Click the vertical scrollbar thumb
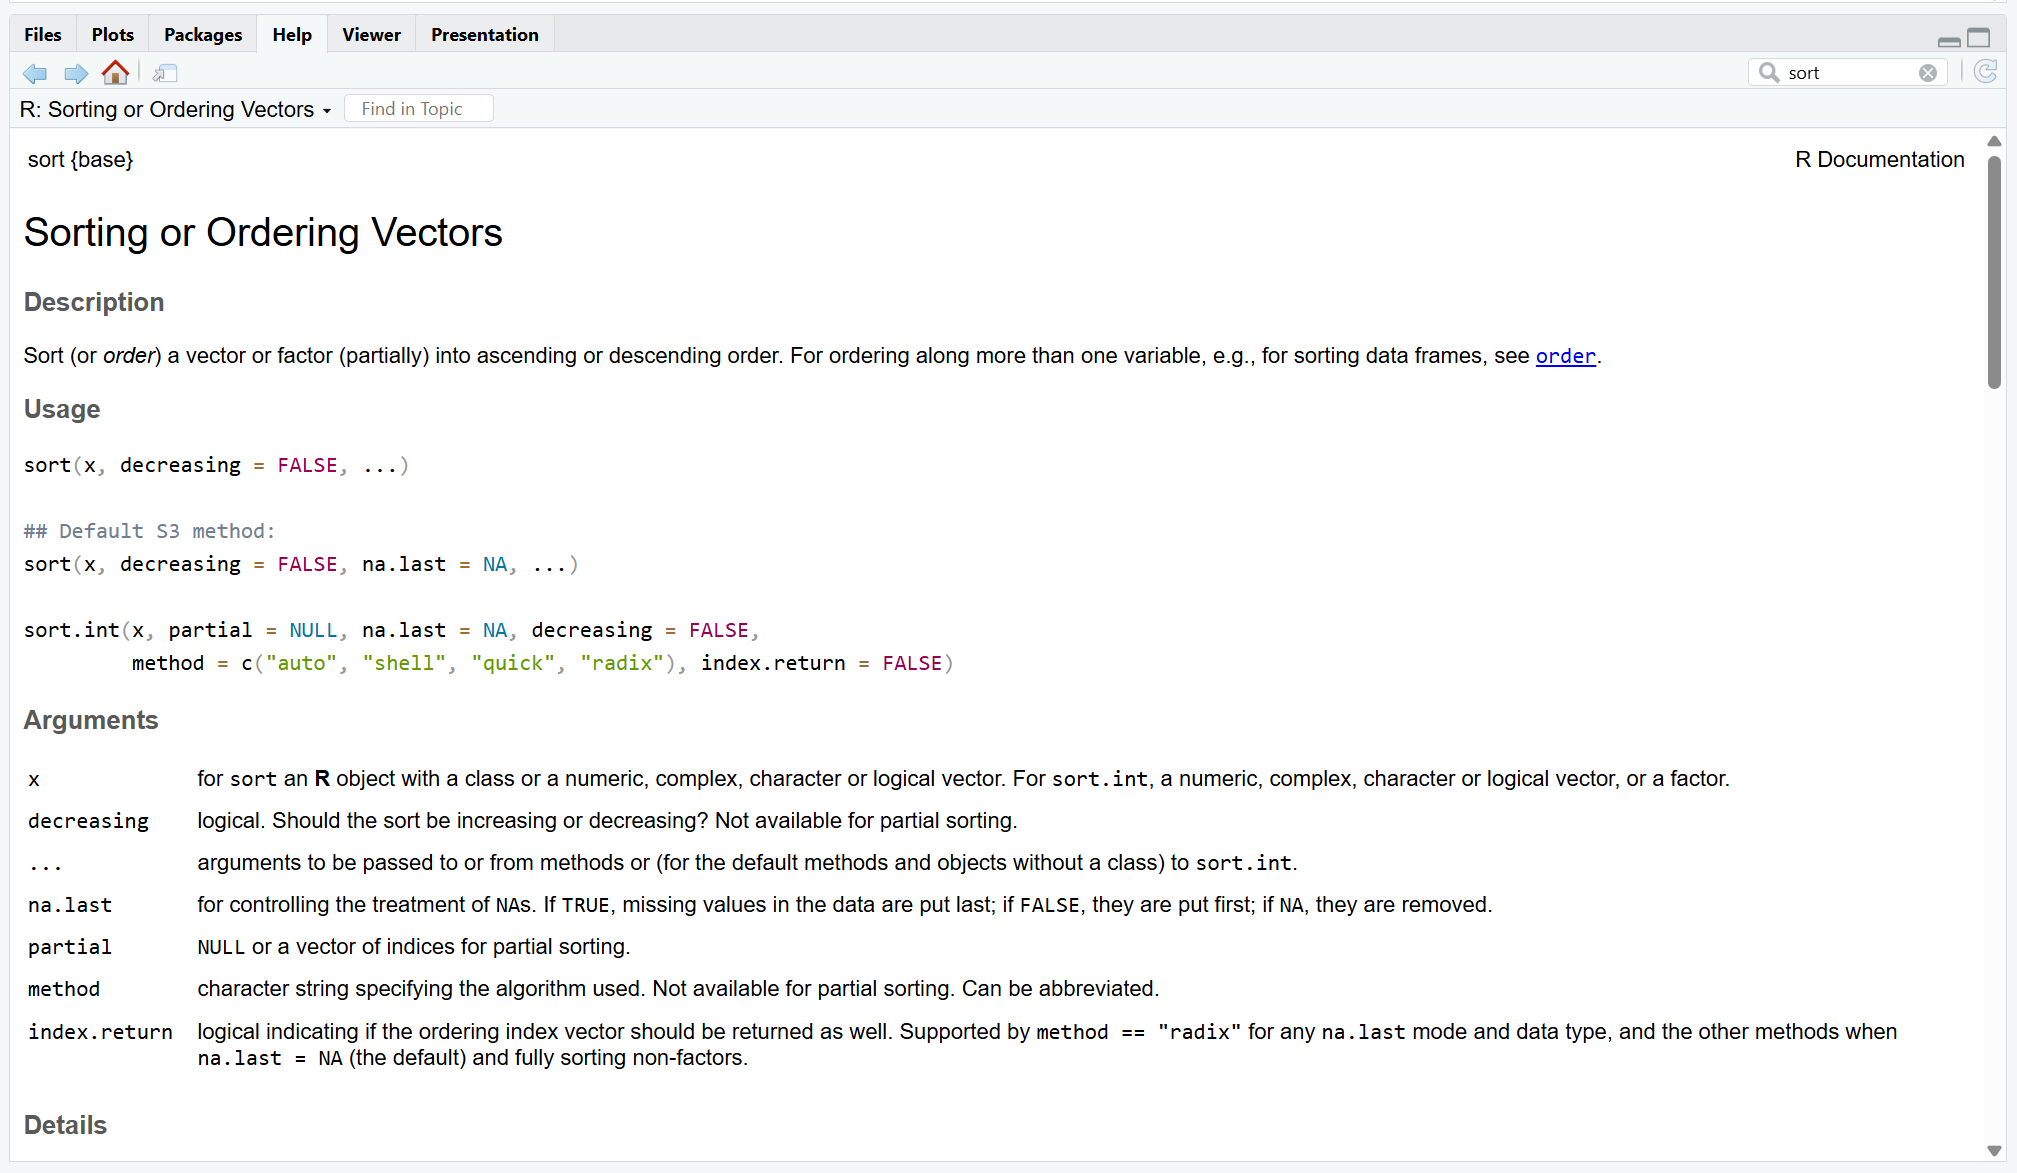Viewport: 2017px width, 1173px height. [1994, 272]
